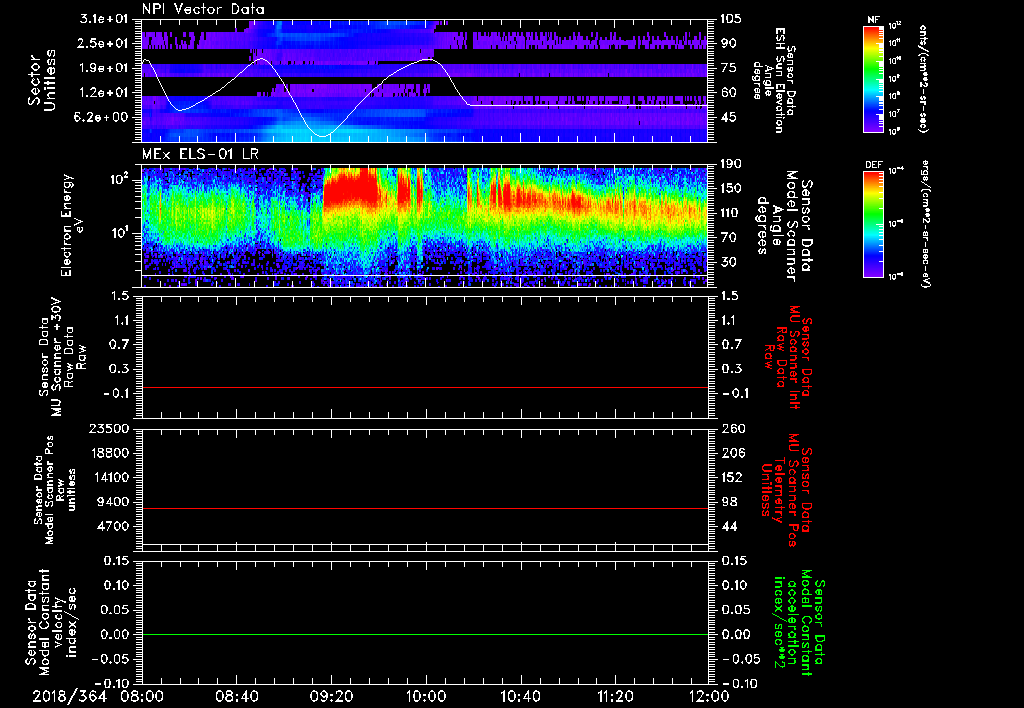Click the 10:40 time tick label
1024x708 pixels.
pyautogui.click(x=520, y=696)
